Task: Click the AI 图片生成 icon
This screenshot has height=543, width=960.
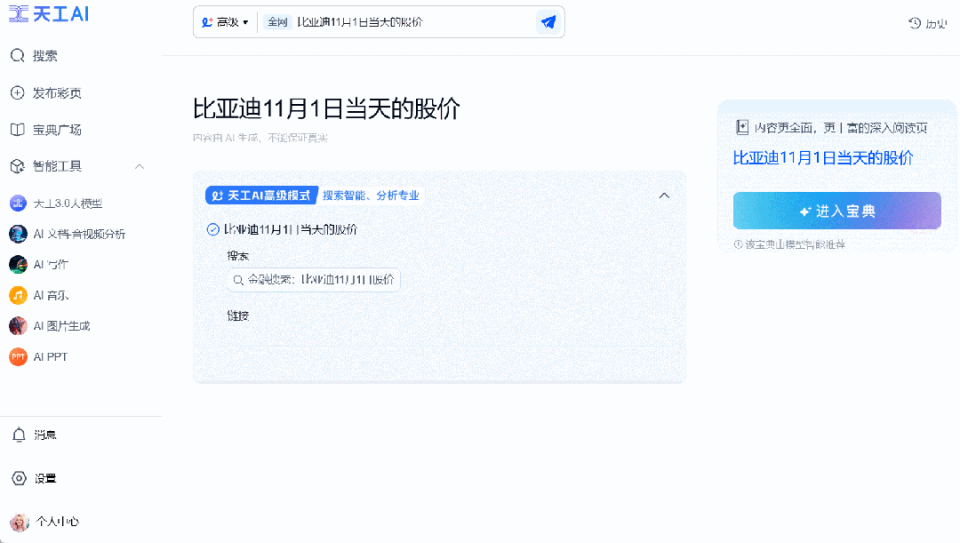Action: (18, 326)
